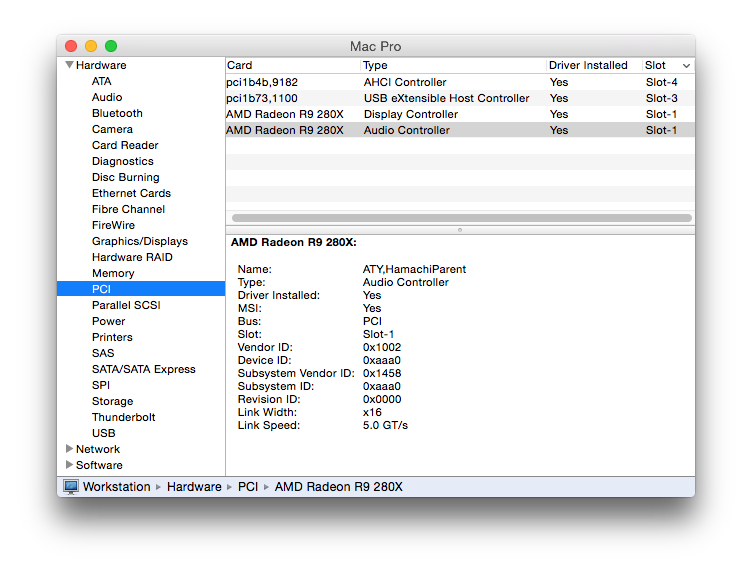Select FireWire in the sidebar

[114, 225]
